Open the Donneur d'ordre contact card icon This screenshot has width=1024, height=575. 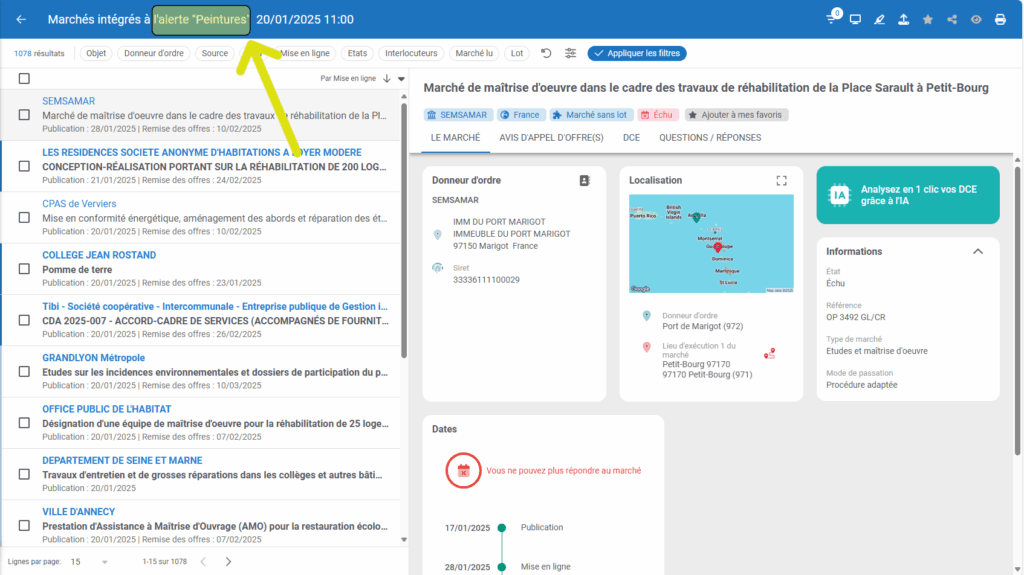(585, 181)
